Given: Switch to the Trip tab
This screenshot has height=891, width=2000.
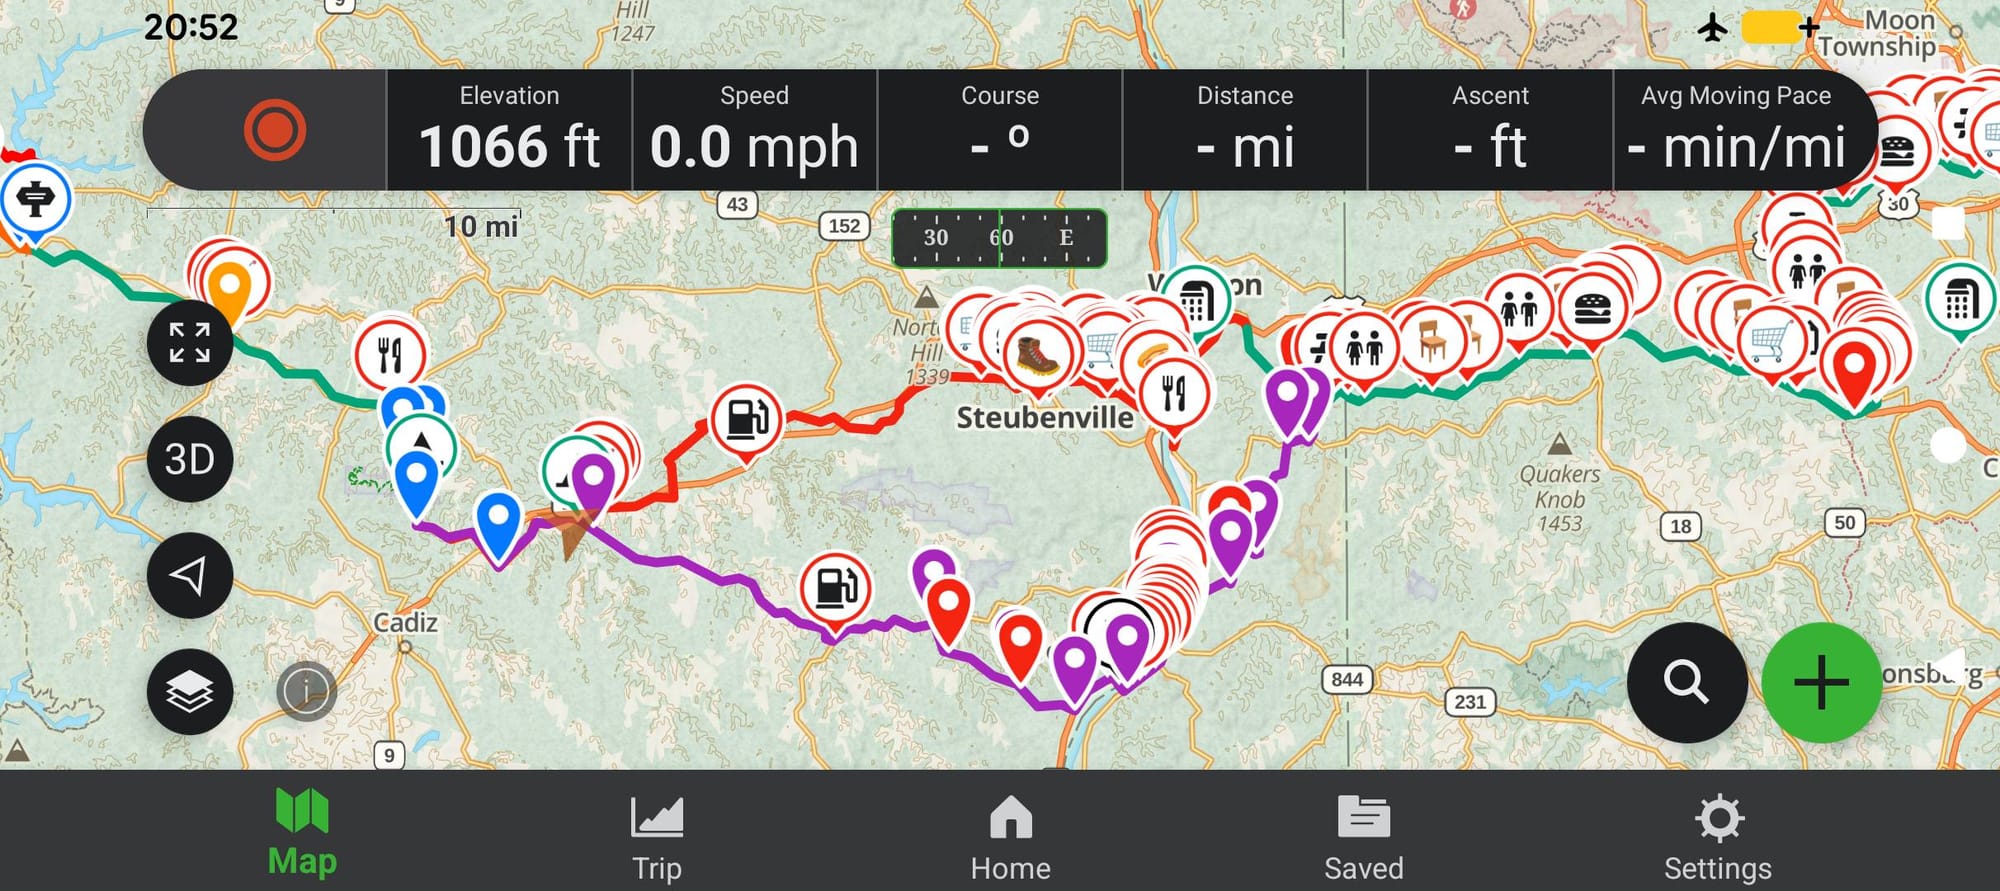Looking at the screenshot, I should coord(657,839).
